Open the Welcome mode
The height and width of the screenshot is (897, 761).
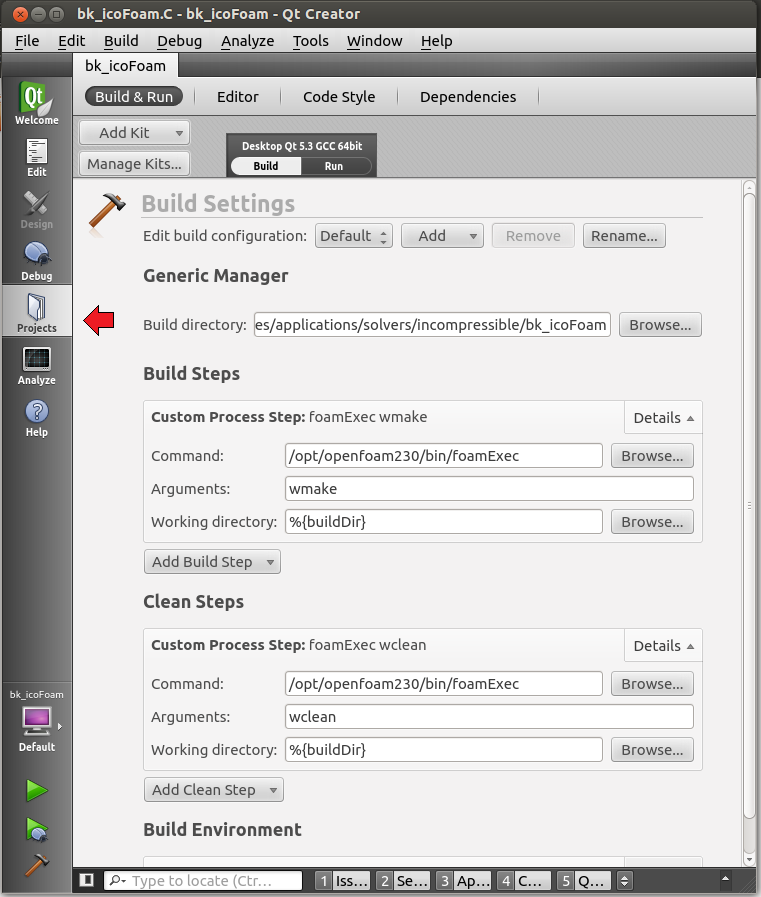point(37,104)
